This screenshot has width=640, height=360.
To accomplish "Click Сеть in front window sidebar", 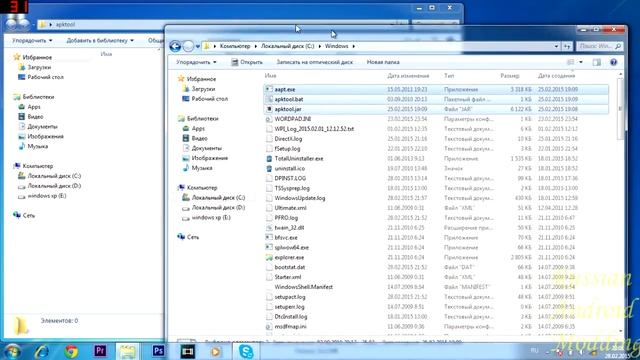I will click(193, 237).
